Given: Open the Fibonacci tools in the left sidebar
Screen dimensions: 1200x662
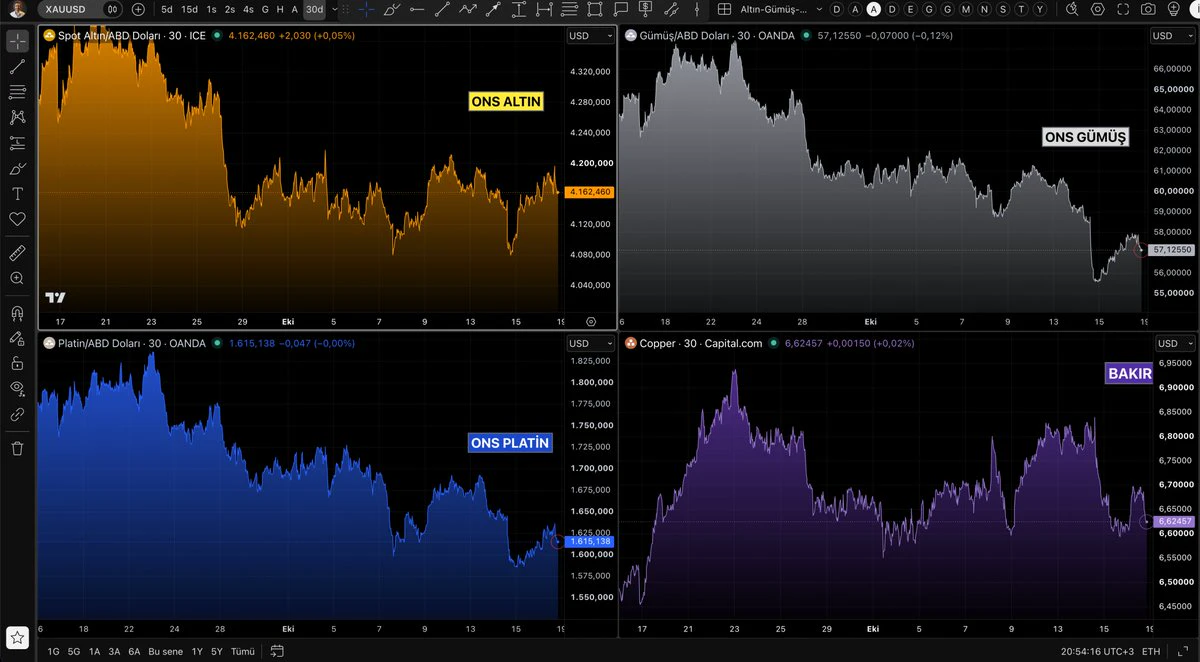Looking at the screenshot, I should [x=17, y=92].
